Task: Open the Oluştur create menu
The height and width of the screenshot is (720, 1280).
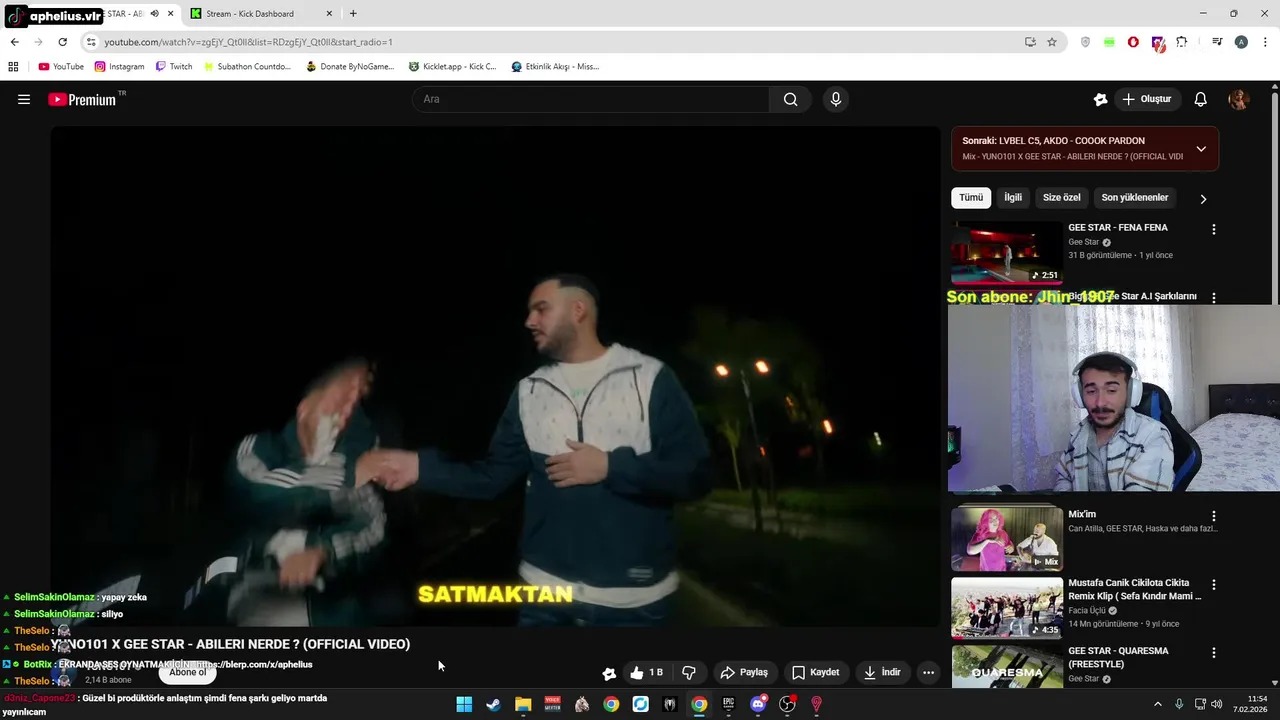Action: [1147, 99]
